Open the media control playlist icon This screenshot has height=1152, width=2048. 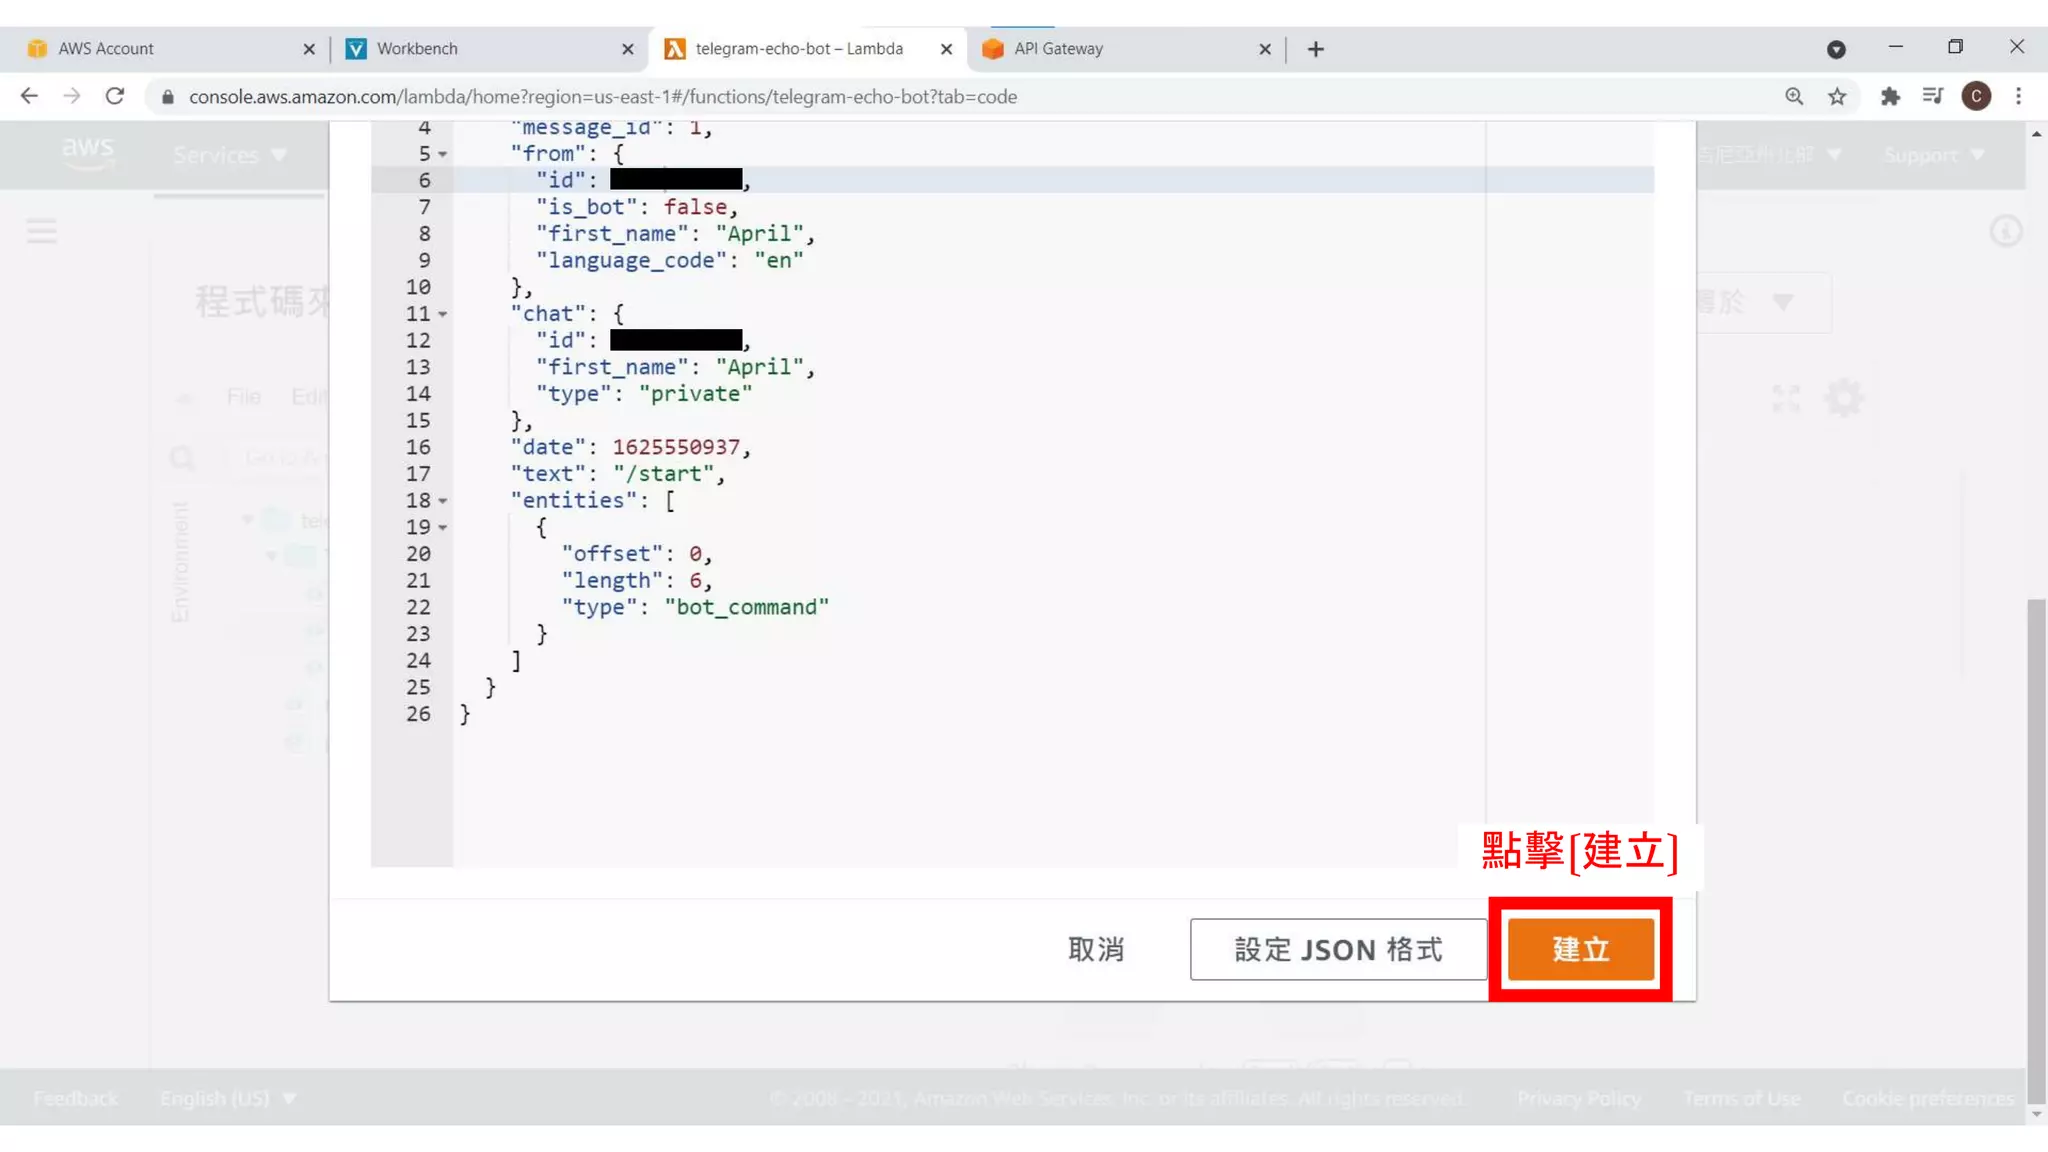coord(1932,96)
